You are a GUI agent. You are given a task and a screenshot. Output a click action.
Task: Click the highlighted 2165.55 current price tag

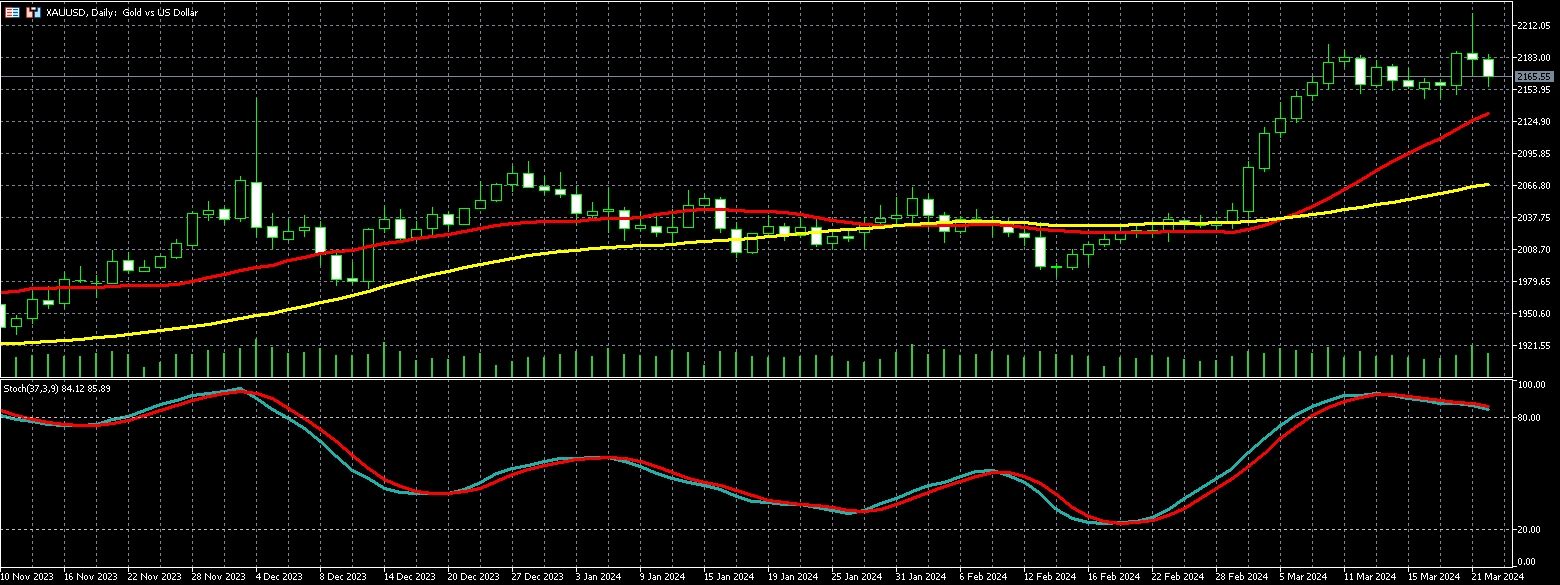(x=1533, y=77)
